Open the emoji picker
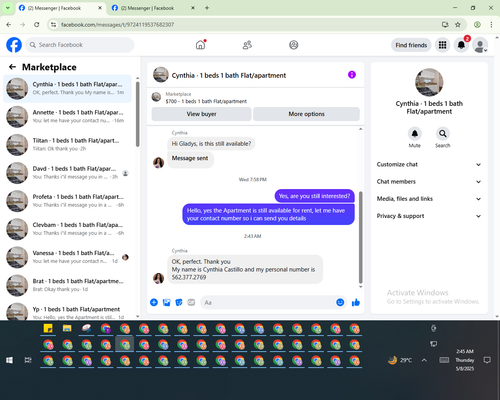This screenshot has width=500, height=400. (x=340, y=302)
